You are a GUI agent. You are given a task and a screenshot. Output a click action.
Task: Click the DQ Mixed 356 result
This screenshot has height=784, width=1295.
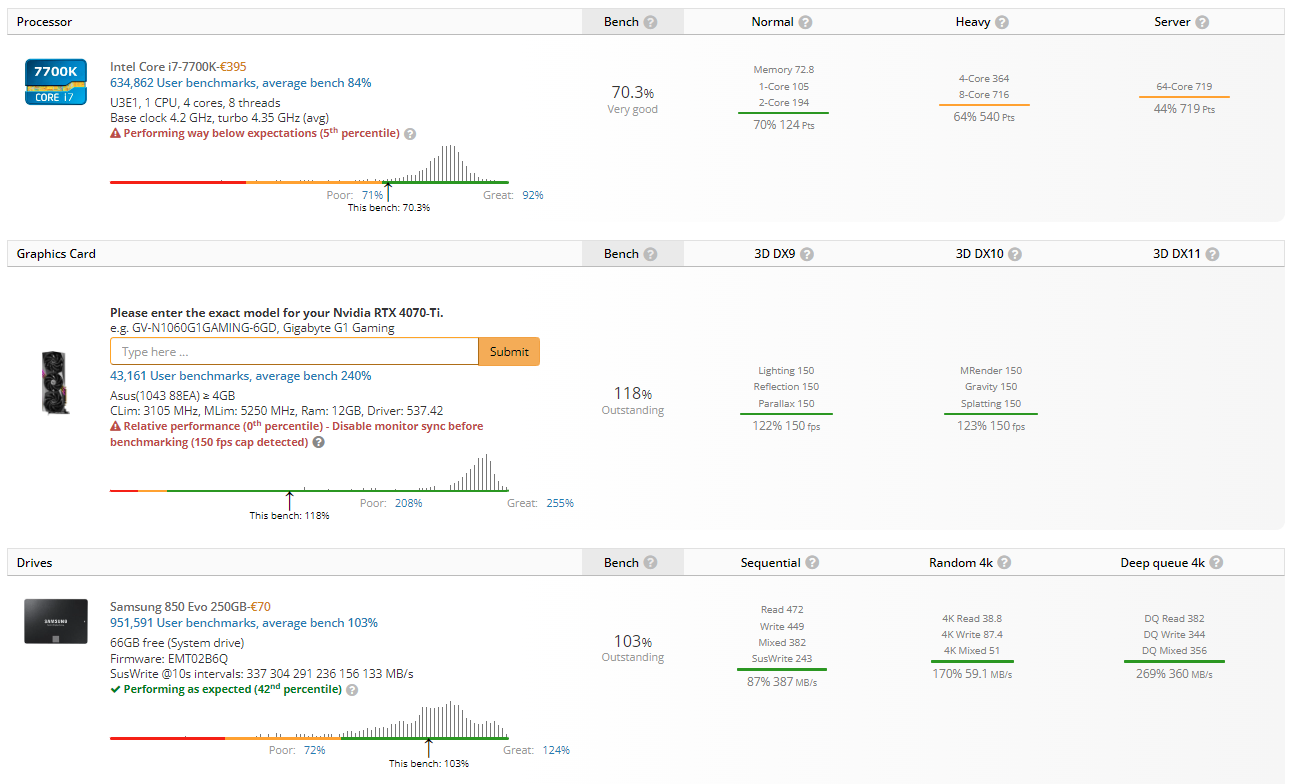coord(1174,651)
